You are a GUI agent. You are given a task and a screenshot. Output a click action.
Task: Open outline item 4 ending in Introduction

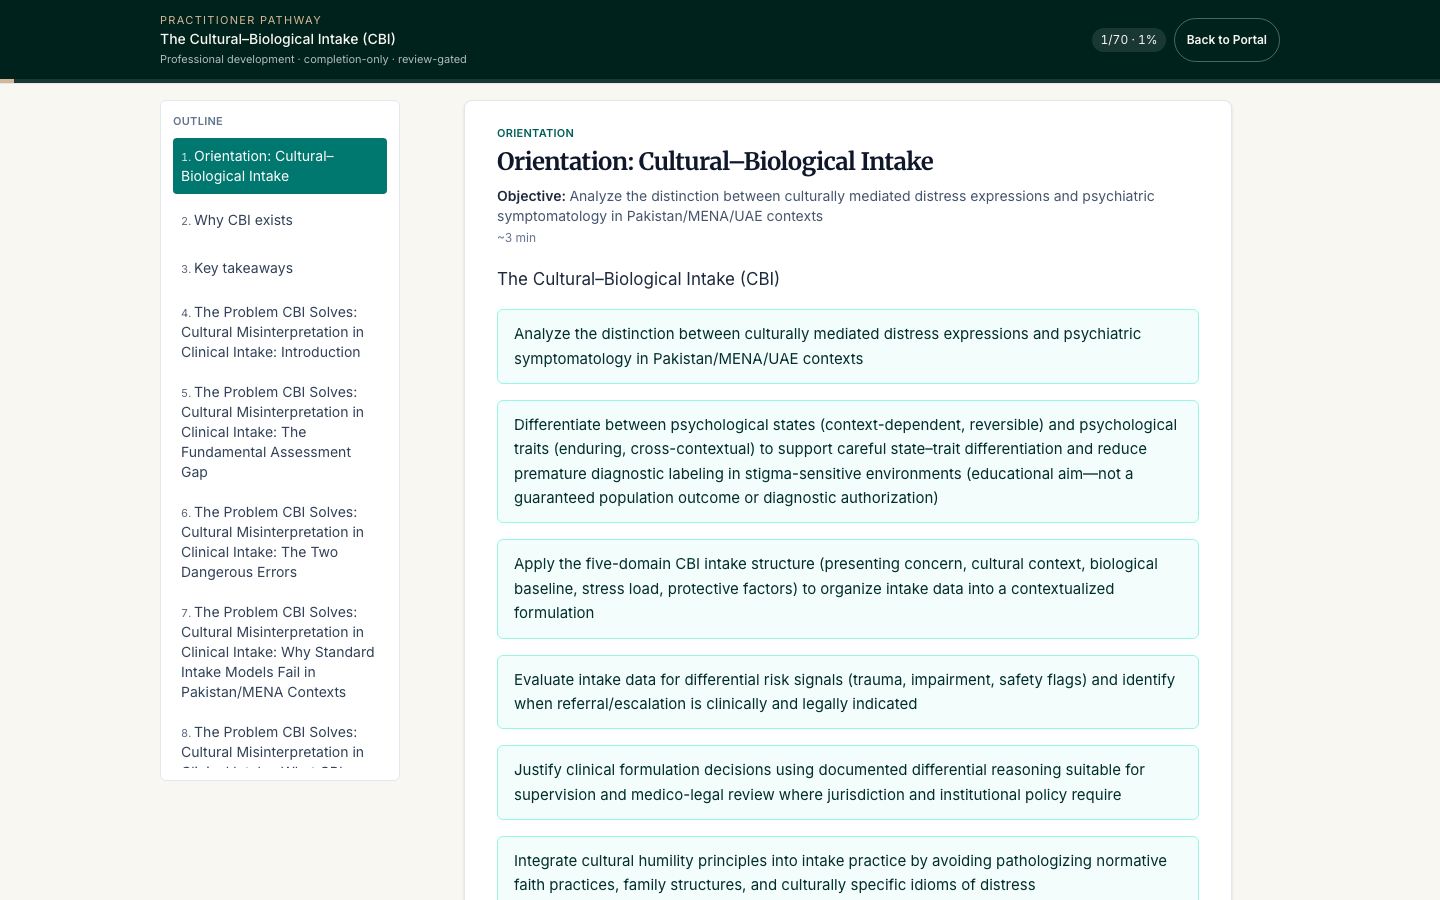click(280, 332)
